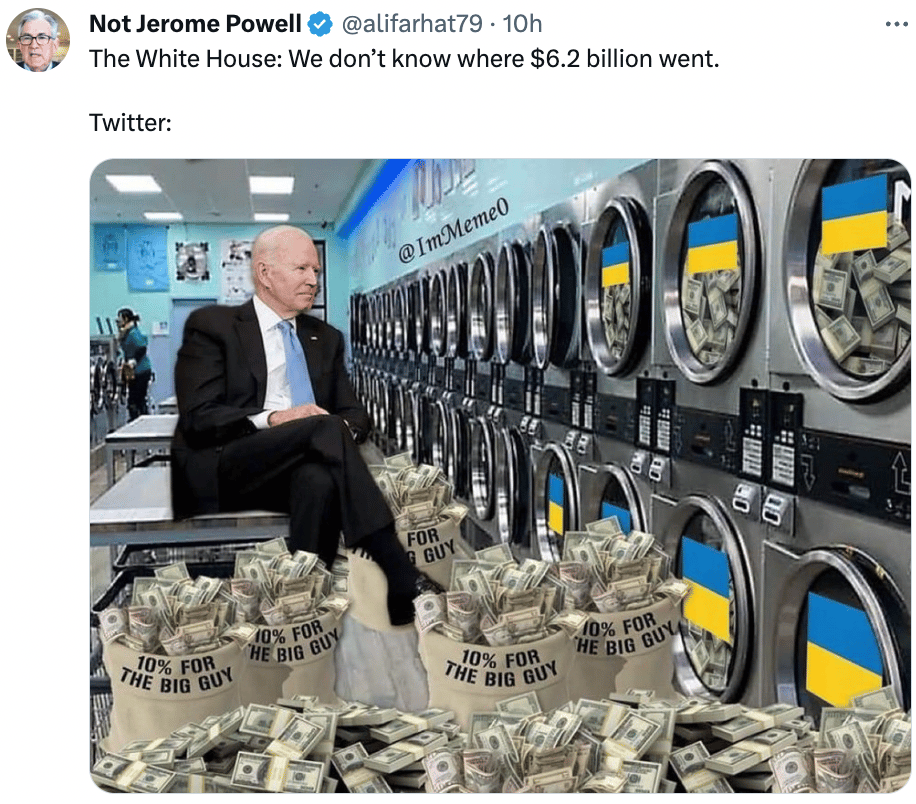Open the tweet author's profile avatar
This screenshot has width=916, height=804.
click(38, 40)
